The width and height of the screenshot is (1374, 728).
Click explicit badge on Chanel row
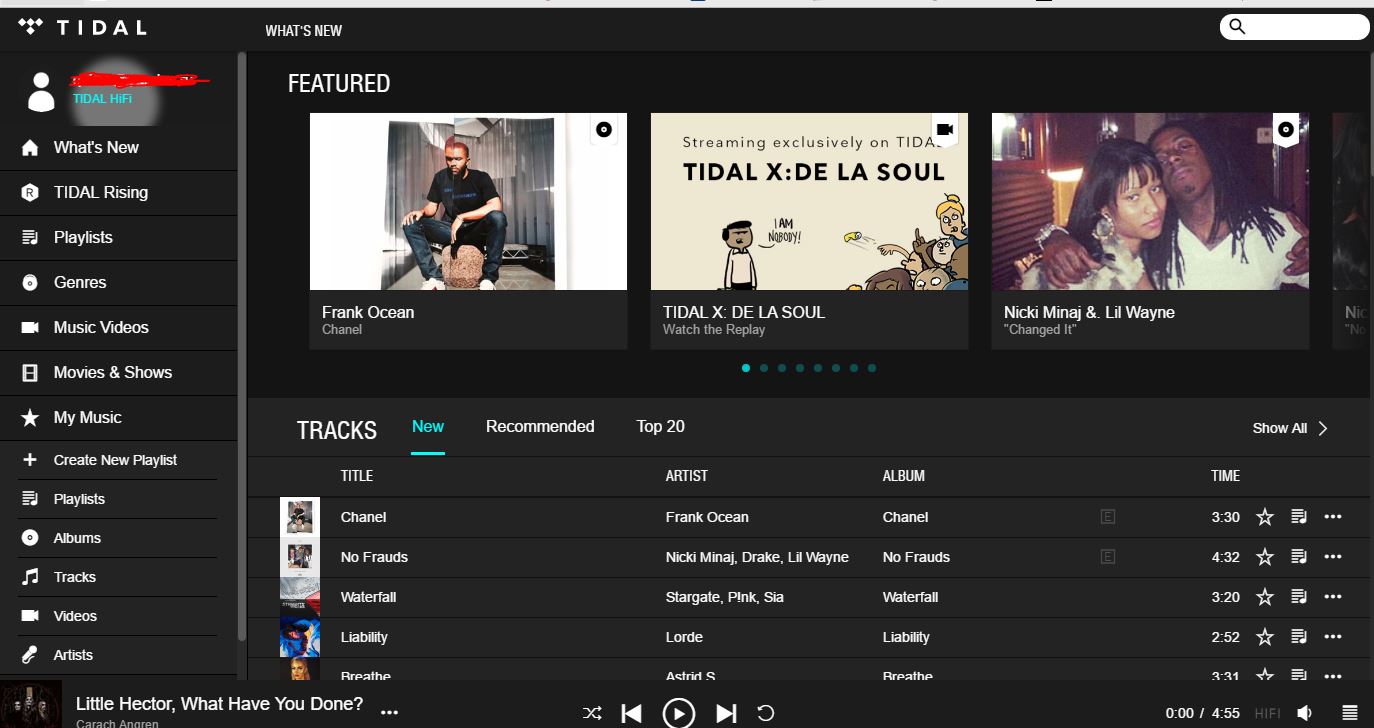[1108, 517]
